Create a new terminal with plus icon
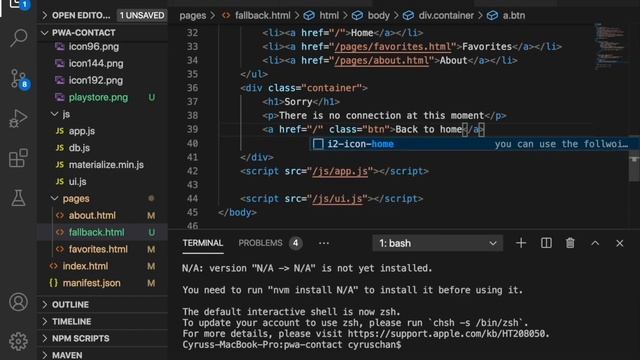The image size is (640, 360). pos(521,243)
